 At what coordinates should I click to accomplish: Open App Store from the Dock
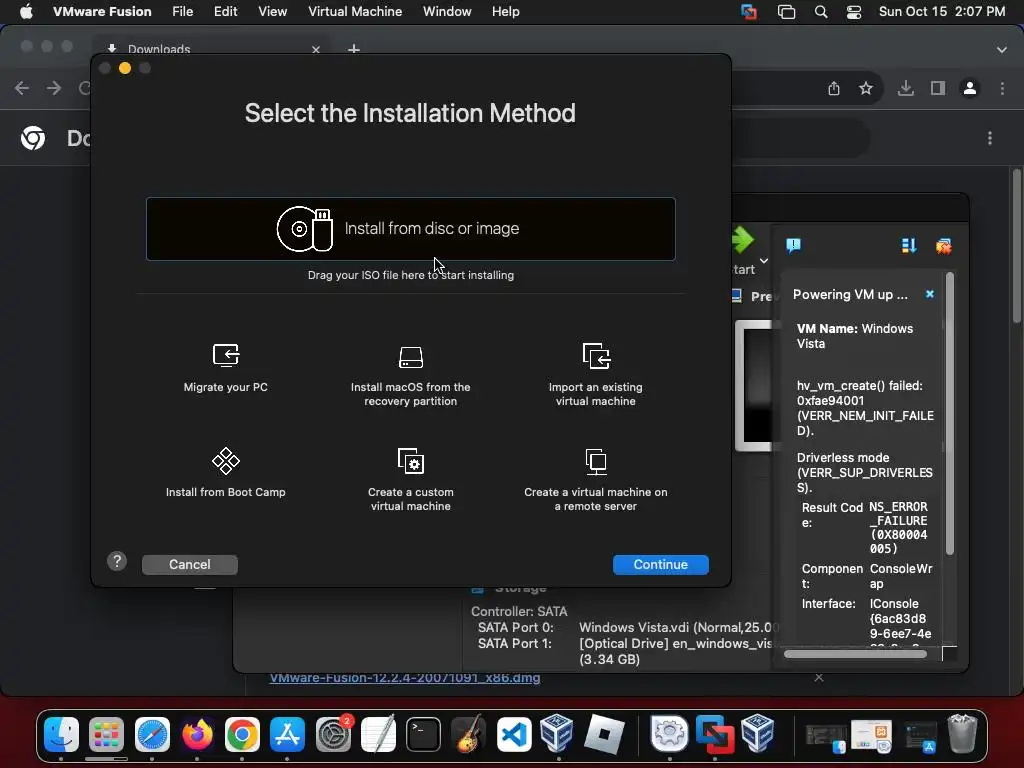point(287,735)
